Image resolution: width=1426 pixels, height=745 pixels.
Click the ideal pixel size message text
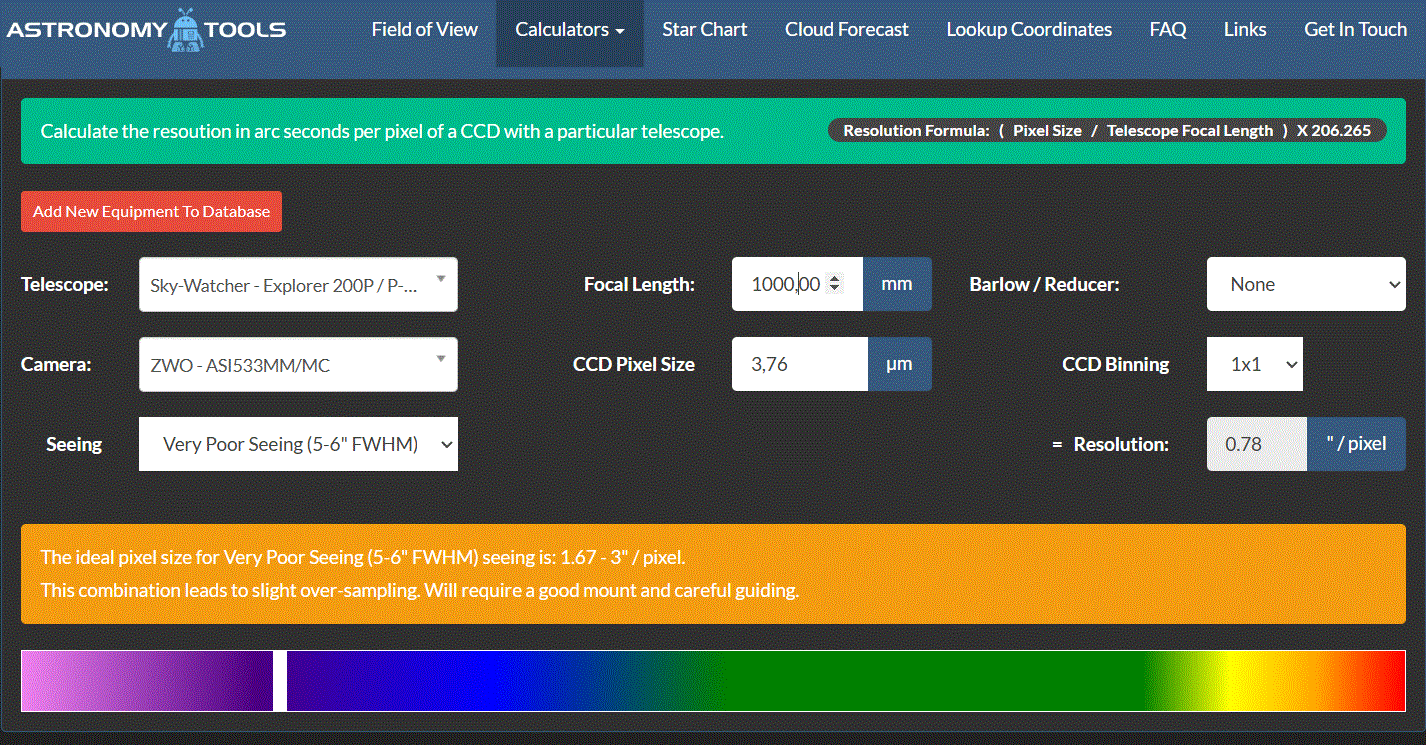pyautogui.click(x=362, y=557)
